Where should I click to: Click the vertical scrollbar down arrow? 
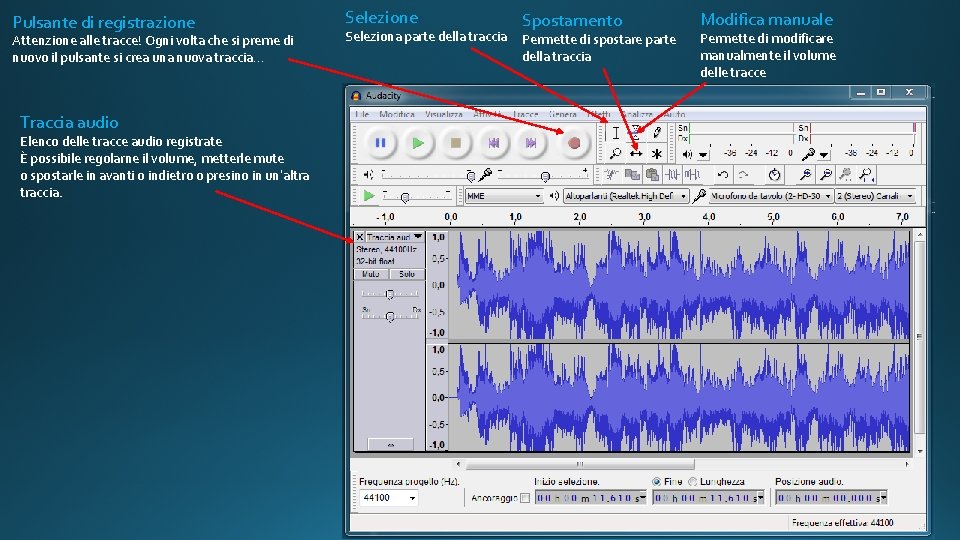[919, 451]
